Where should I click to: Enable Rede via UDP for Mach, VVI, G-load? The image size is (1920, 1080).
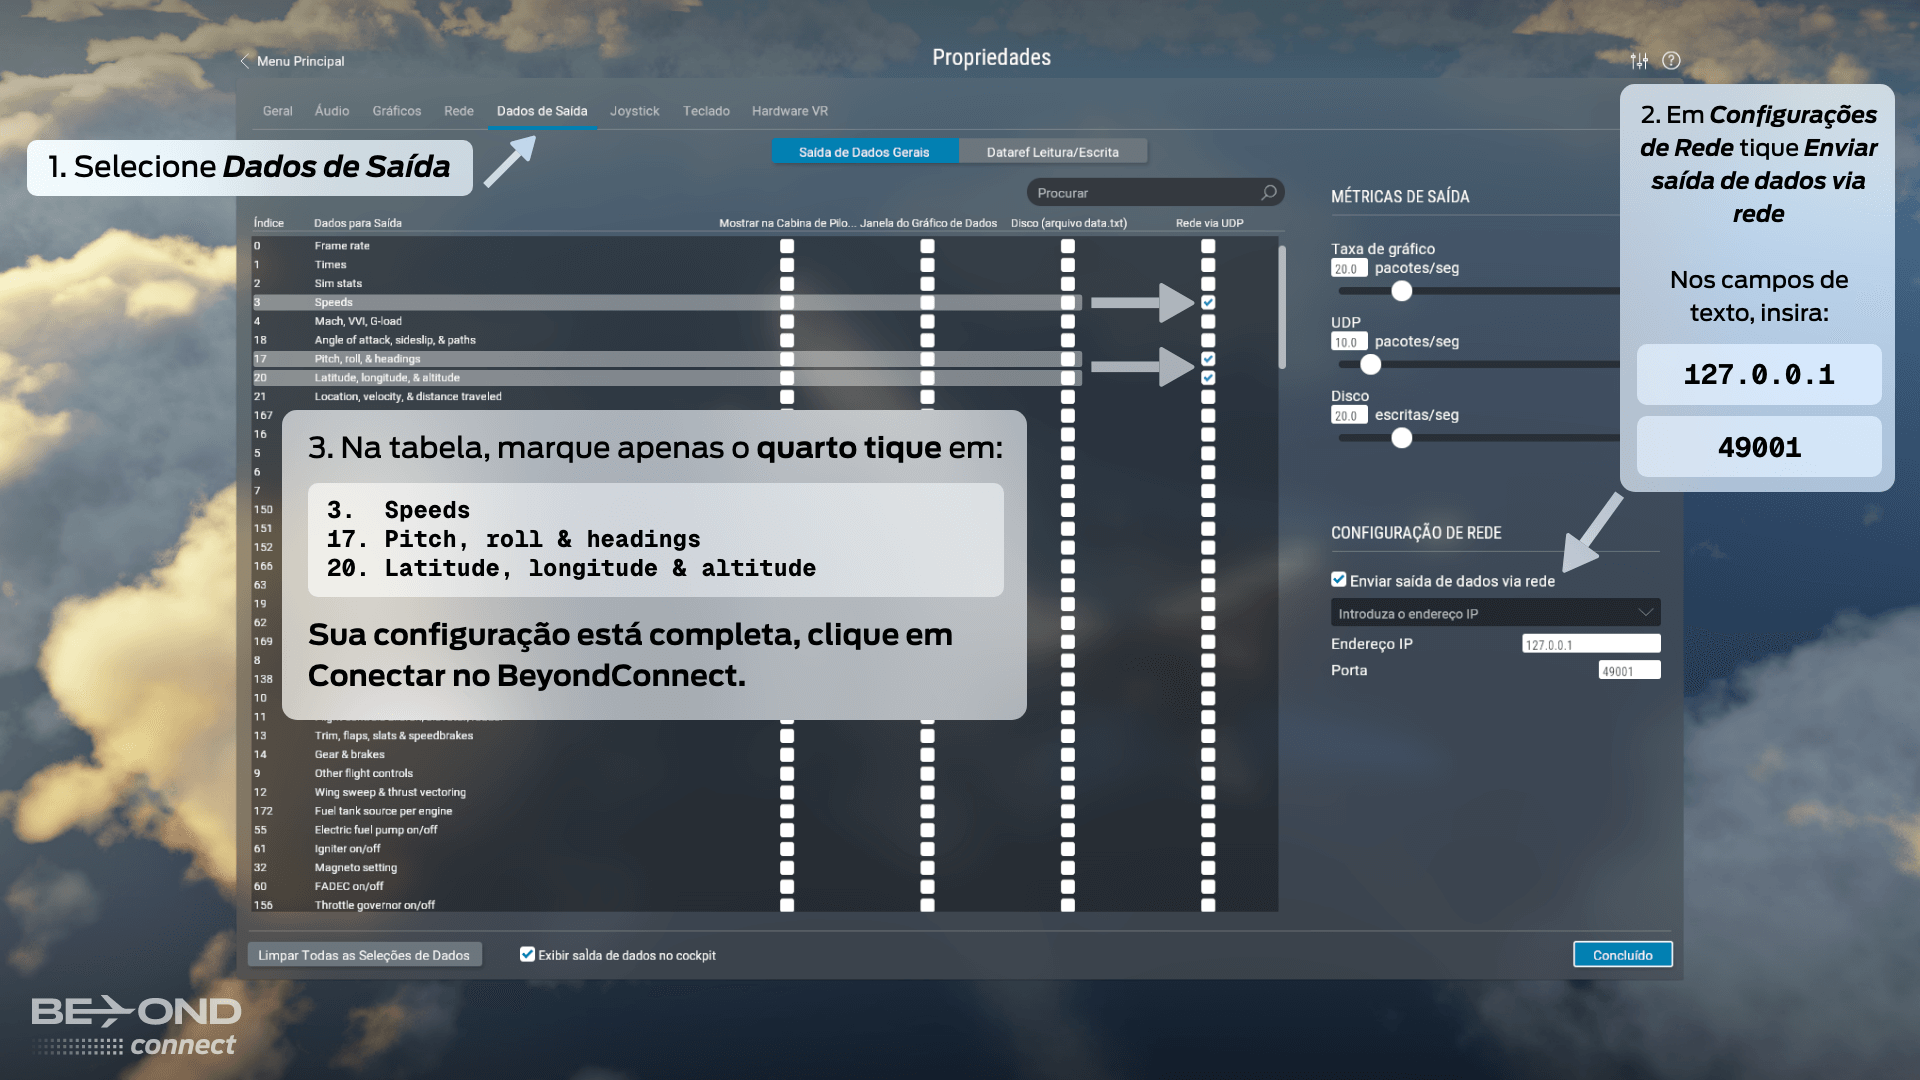tap(1208, 321)
